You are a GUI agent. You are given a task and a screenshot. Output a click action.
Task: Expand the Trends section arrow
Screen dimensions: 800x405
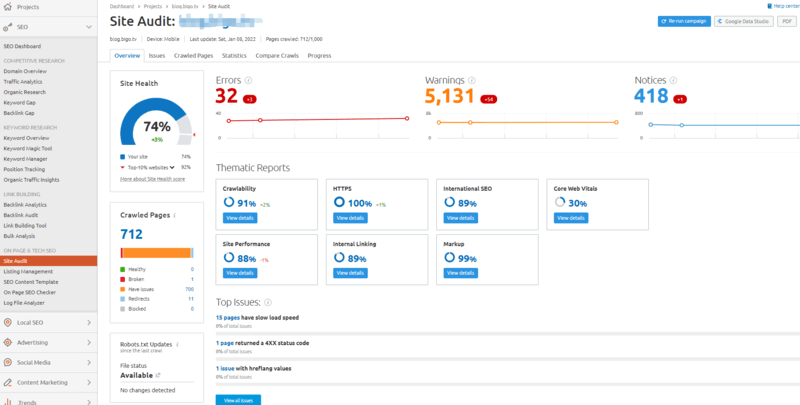coord(89,402)
